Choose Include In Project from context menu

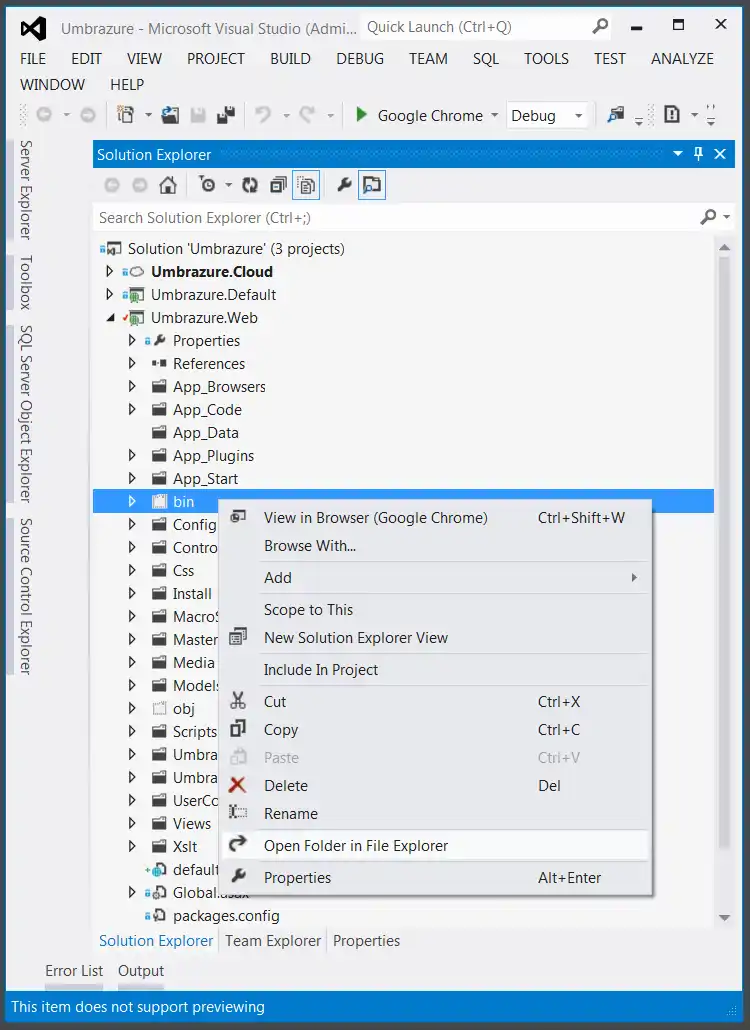[435, 669]
